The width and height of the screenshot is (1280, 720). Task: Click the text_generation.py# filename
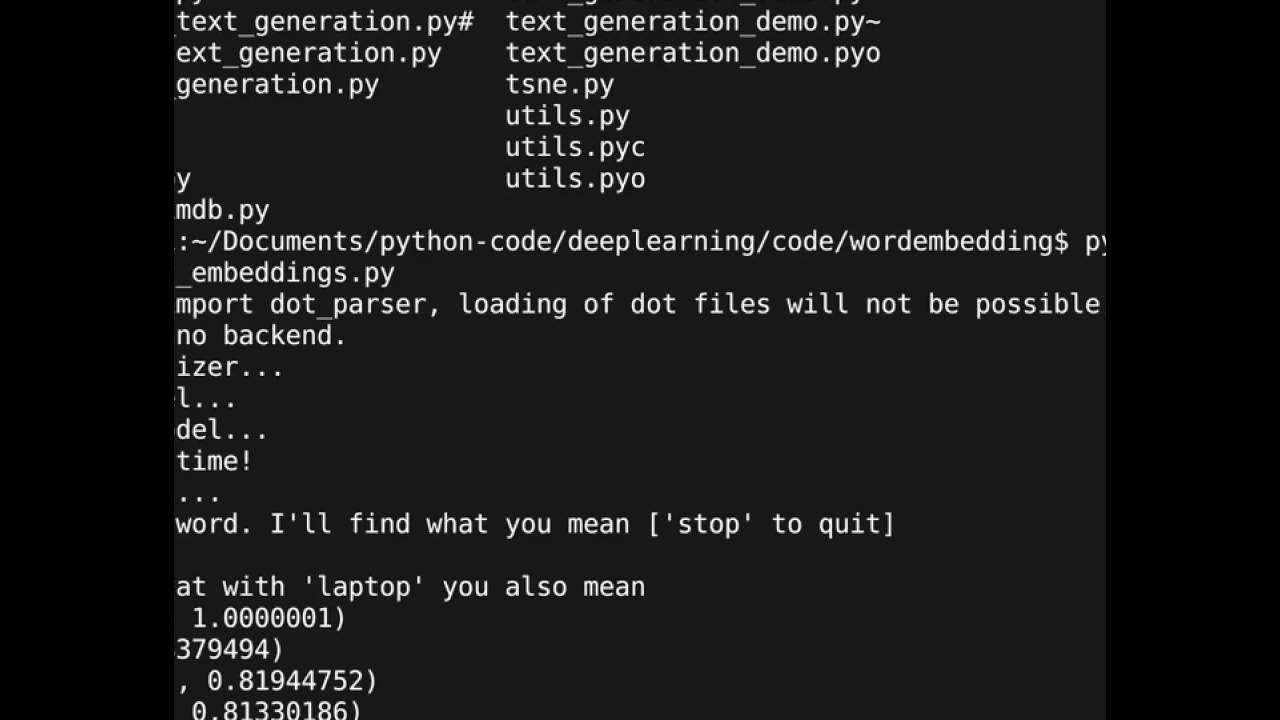pyautogui.click(x=325, y=21)
